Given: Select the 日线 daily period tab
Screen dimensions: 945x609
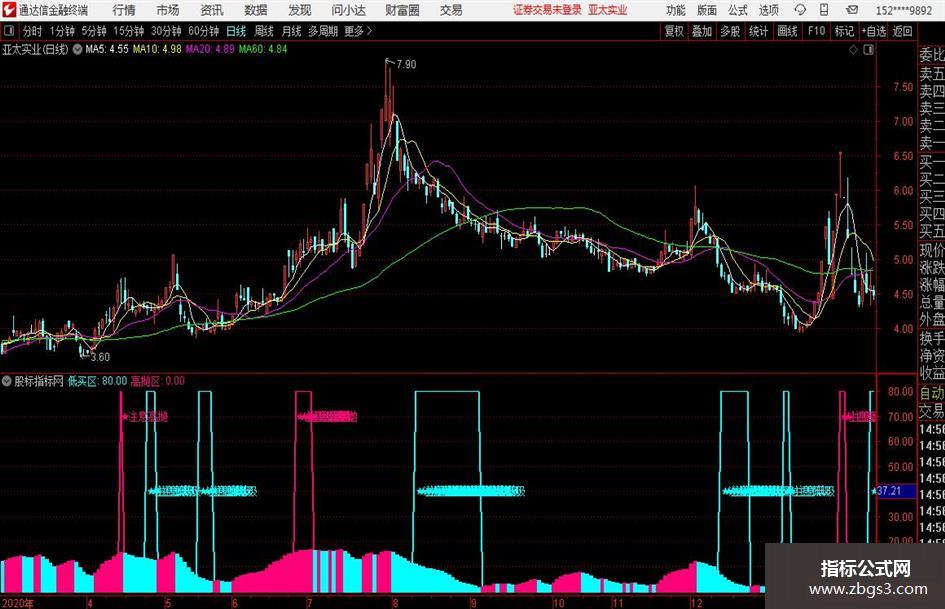Looking at the screenshot, I should (x=236, y=31).
